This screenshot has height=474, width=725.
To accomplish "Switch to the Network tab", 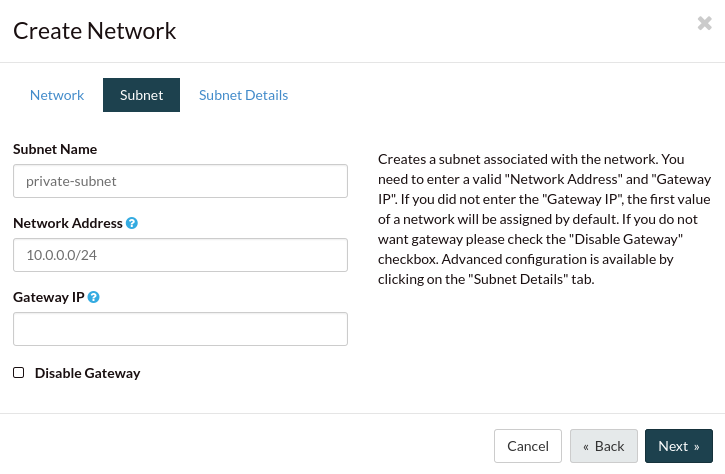I will (x=57, y=95).
